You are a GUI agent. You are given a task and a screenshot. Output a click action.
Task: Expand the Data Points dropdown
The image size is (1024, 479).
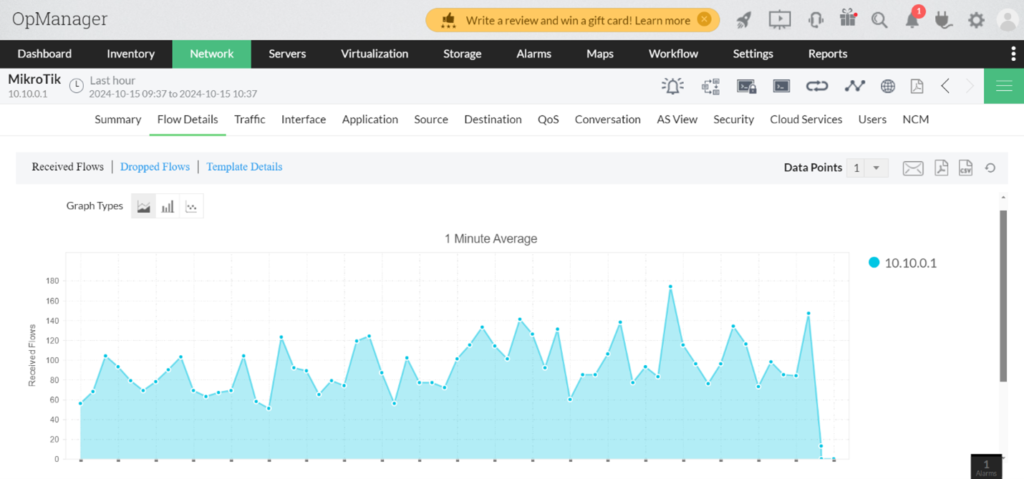click(x=876, y=168)
